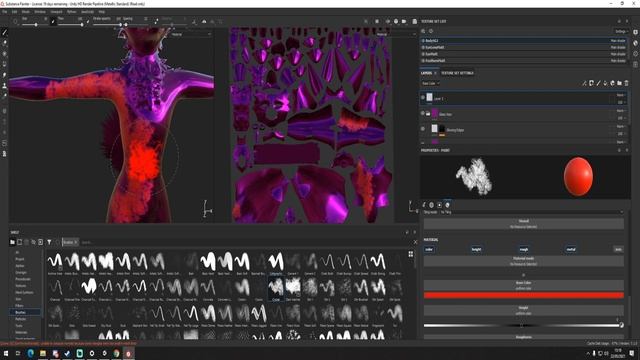The height and width of the screenshot is (360, 640).
Task: Select the Projection tool in left toolbar
Action: point(4,53)
